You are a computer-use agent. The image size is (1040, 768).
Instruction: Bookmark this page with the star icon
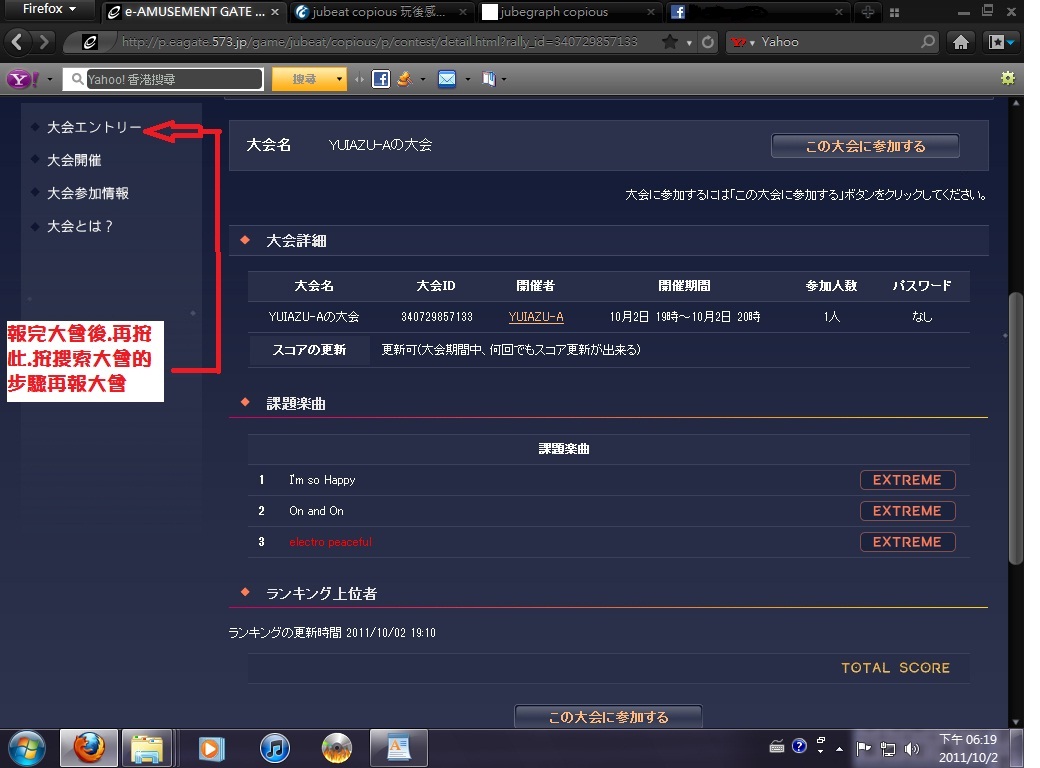click(x=669, y=42)
